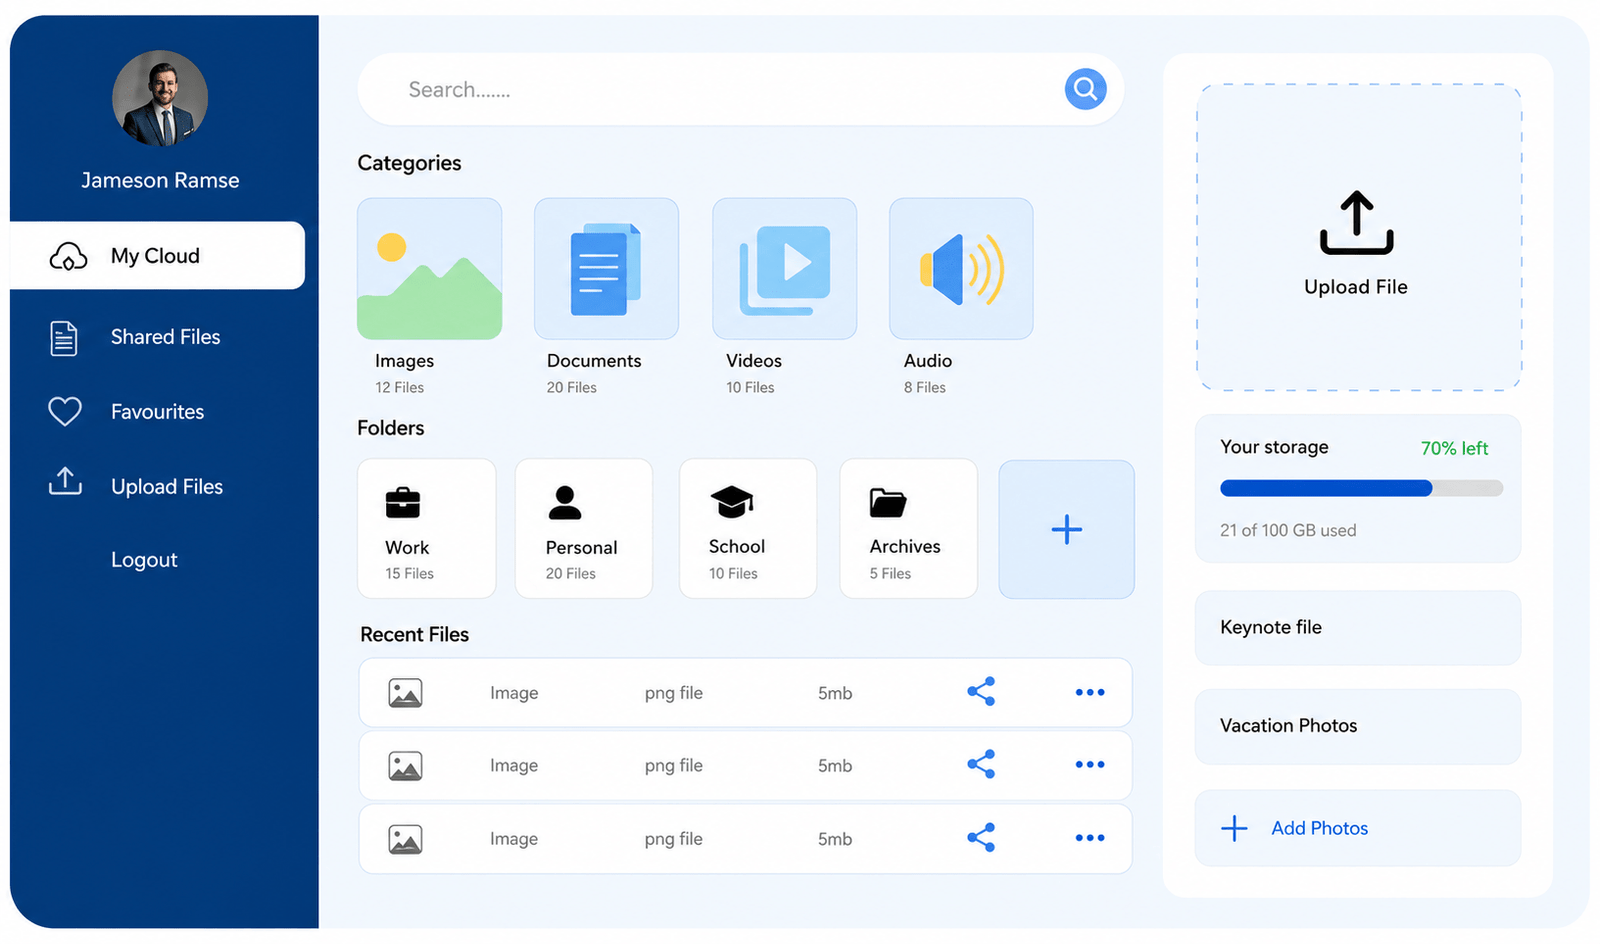This screenshot has height=944, width=1600.
Task: Click the Favourites heart icon
Action: [x=65, y=411]
